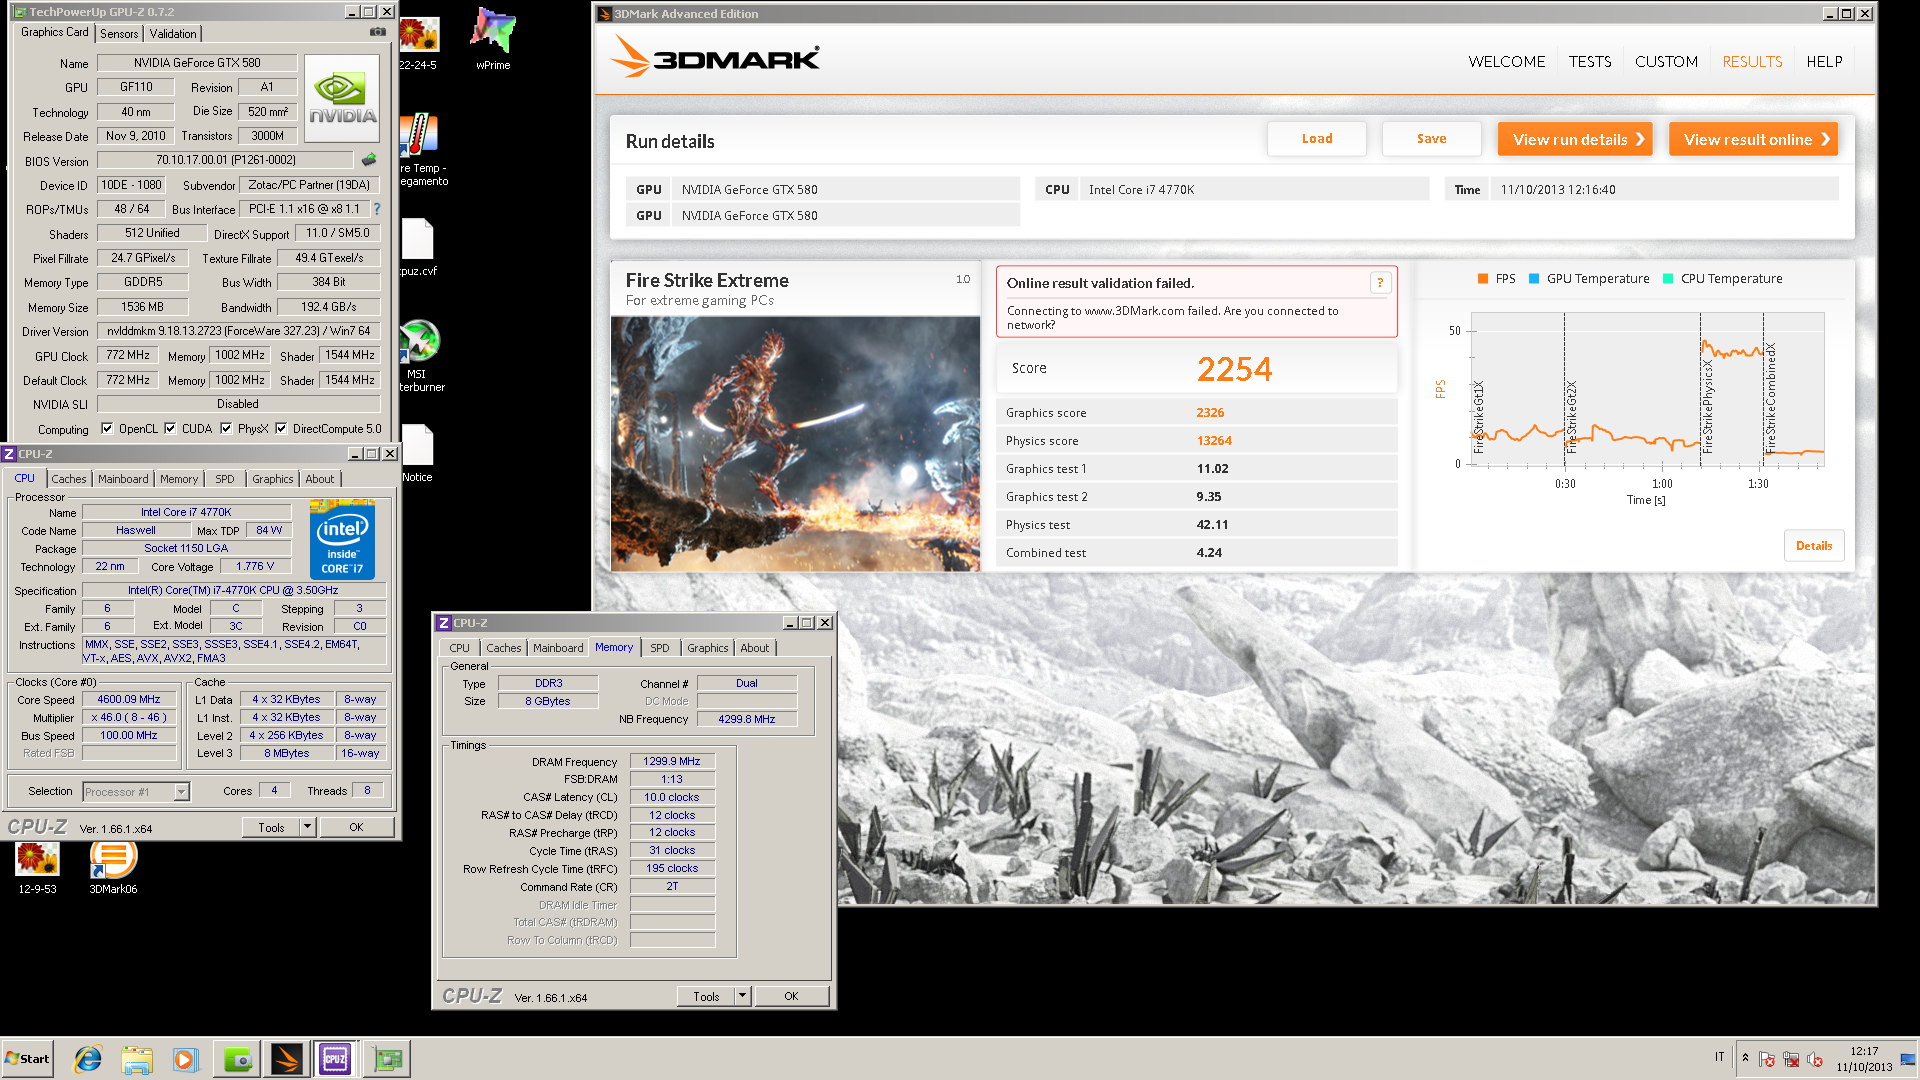The width and height of the screenshot is (1920, 1080).
Task: Switch to the Sensors tab in GPU-Z
Action: [x=119, y=34]
